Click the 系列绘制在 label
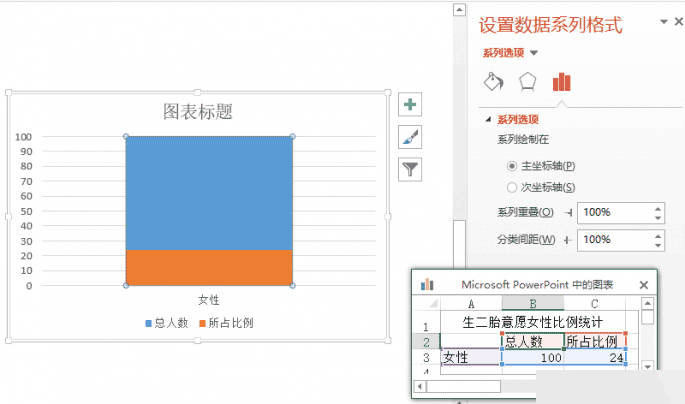 tap(523, 140)
